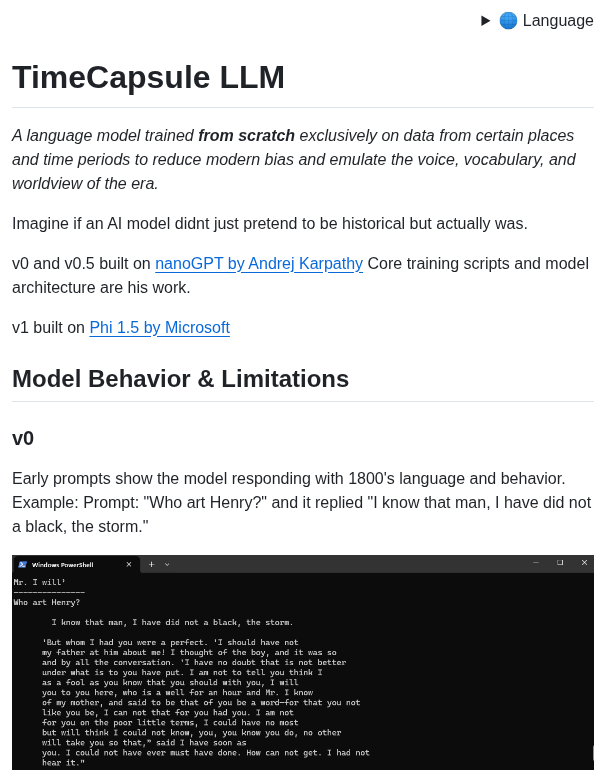This screenshot has width=603, height=770.
Task: Click the TimeCapsule LLM heading
Action: click(x=148, y=77)
